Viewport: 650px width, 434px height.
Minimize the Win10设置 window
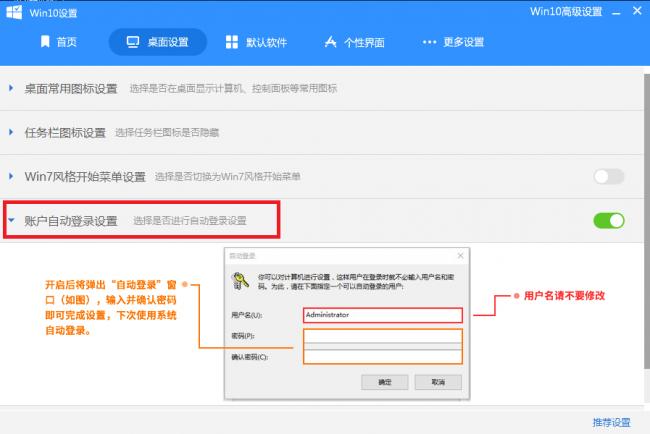616,13
